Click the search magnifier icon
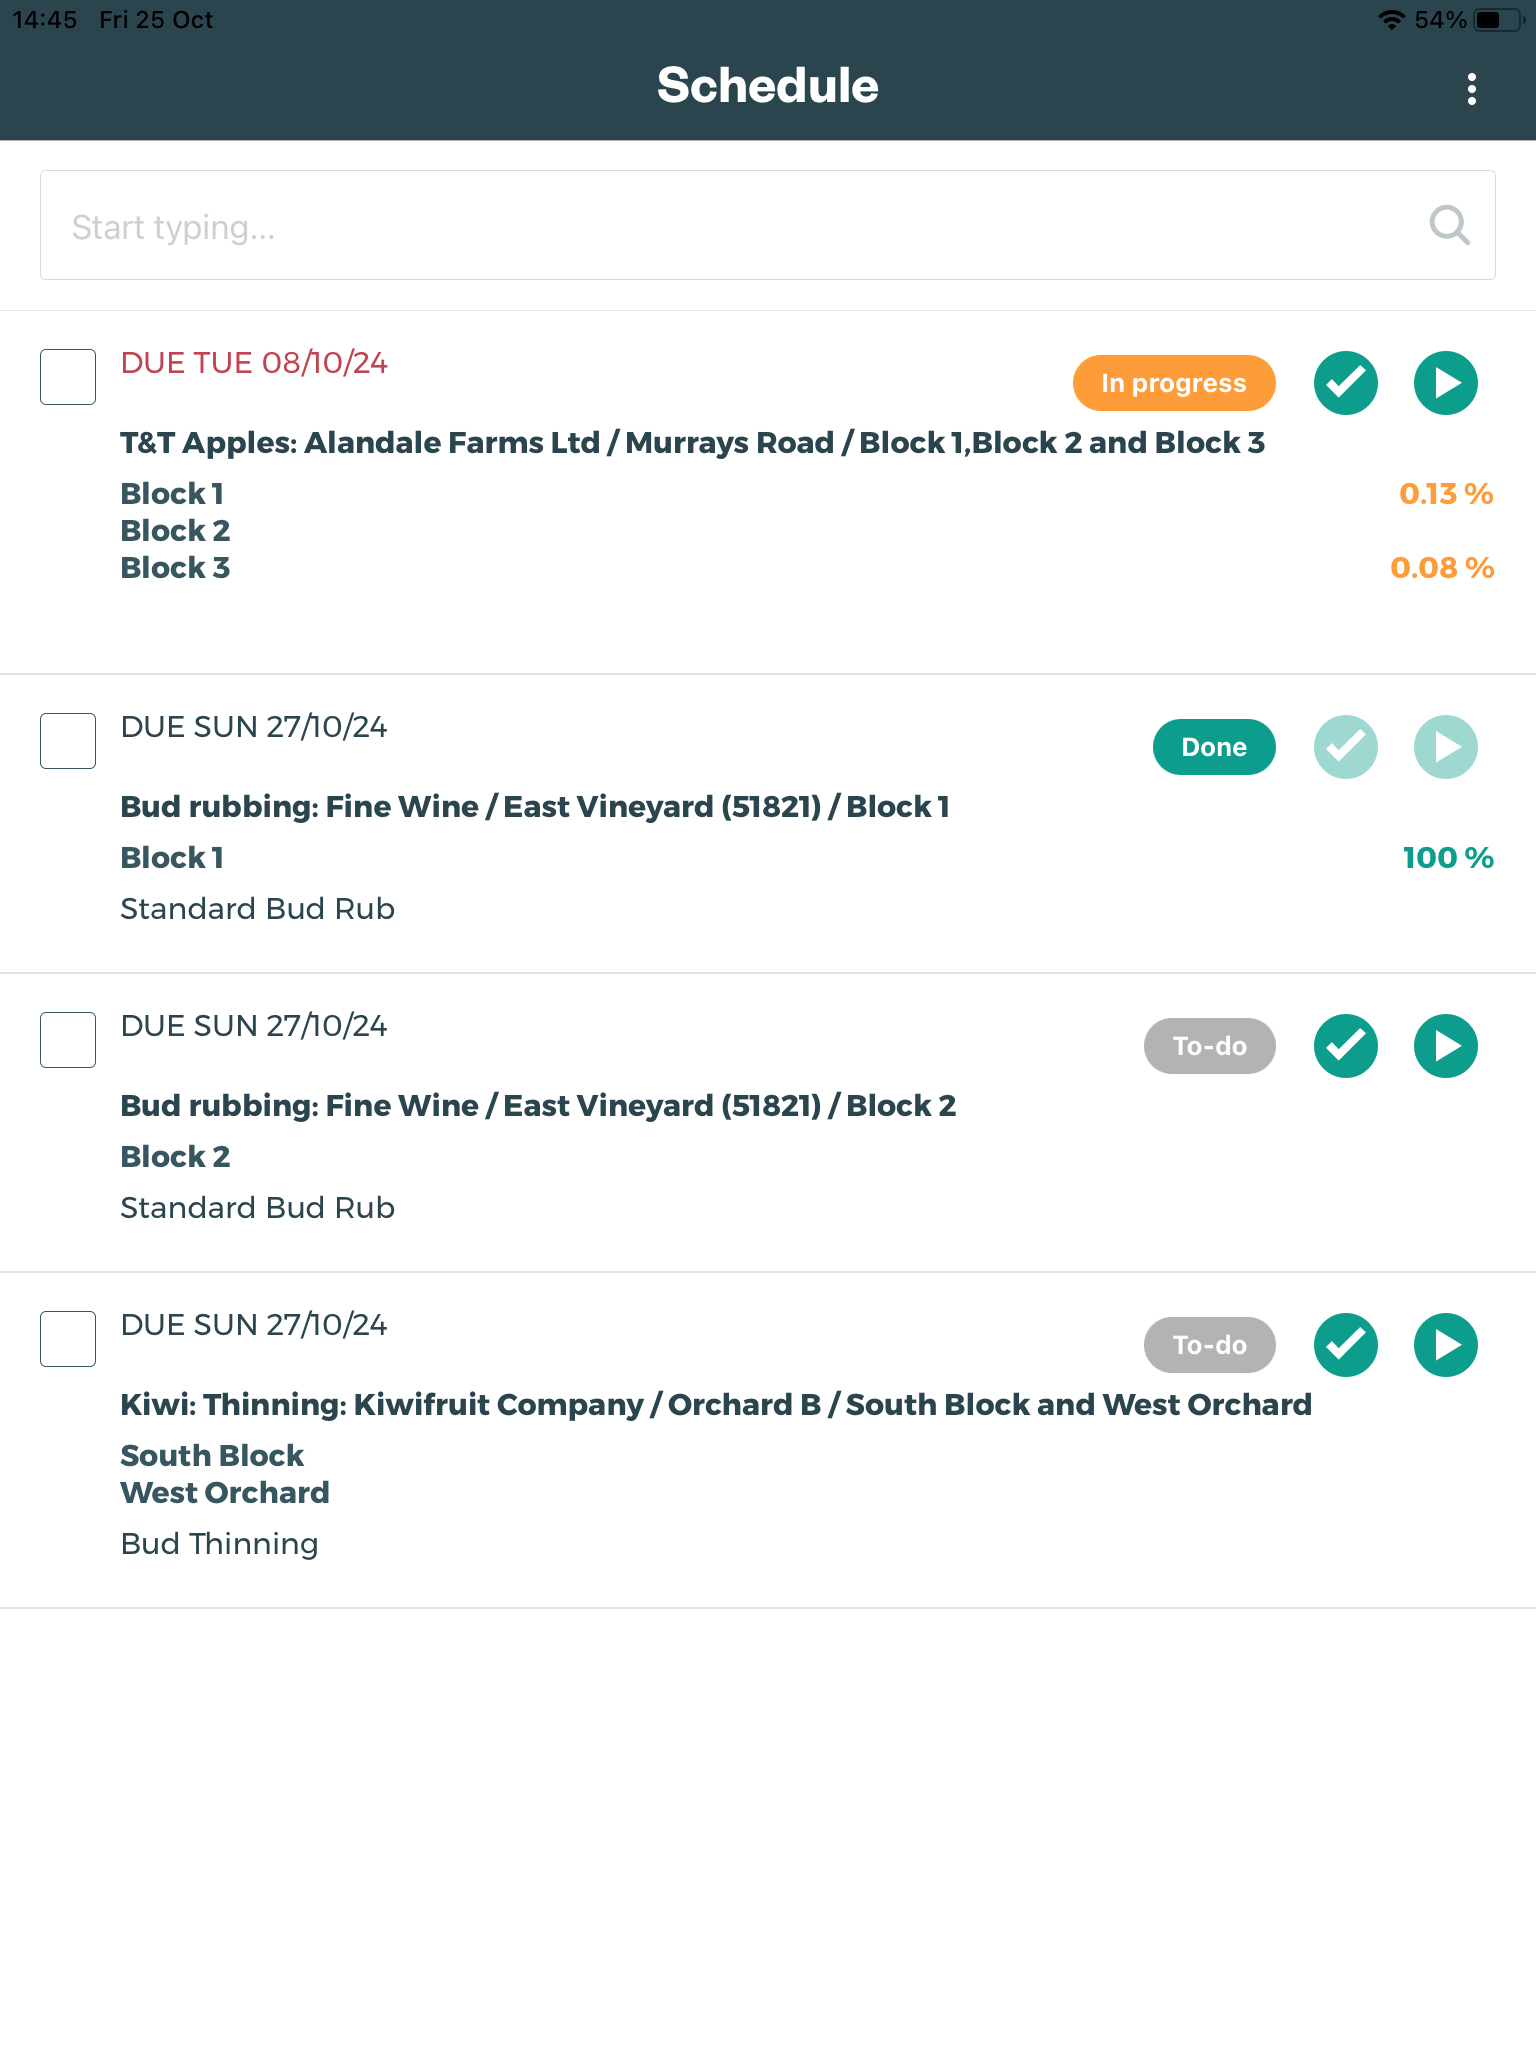The height and width of the screenshot is (2048, 1536). click(1449, 226)
